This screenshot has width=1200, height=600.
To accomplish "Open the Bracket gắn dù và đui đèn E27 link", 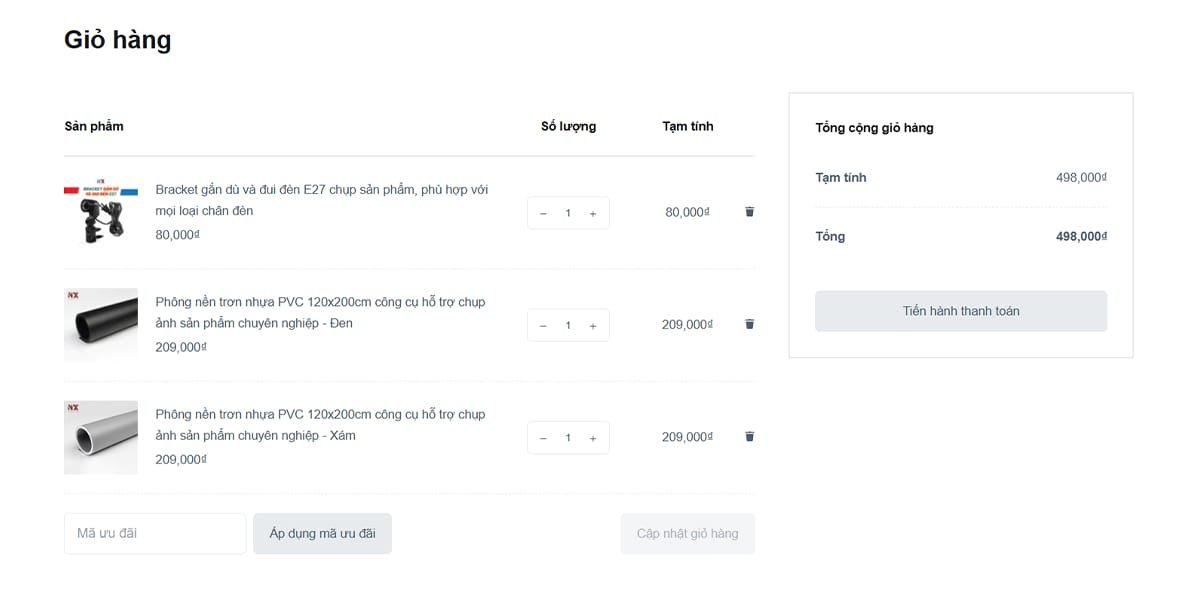I will tap(322, 200).
